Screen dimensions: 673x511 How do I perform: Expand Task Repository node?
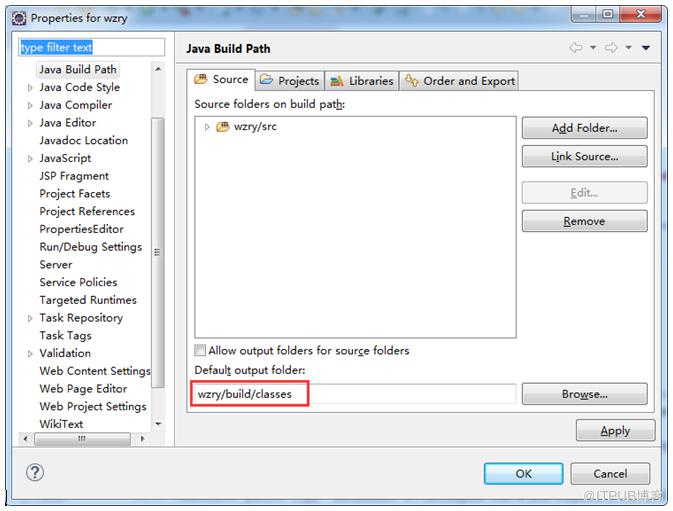tap(30, 318)
